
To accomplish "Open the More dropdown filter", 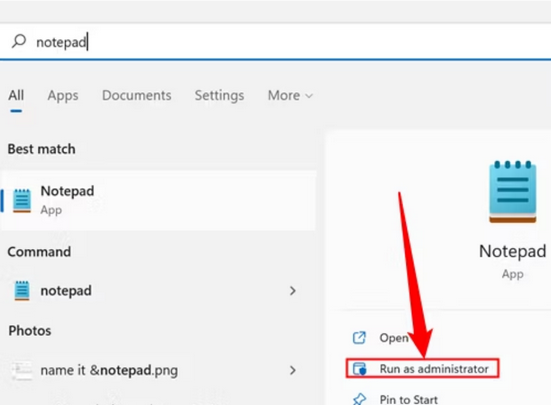I will pos(290,95).
